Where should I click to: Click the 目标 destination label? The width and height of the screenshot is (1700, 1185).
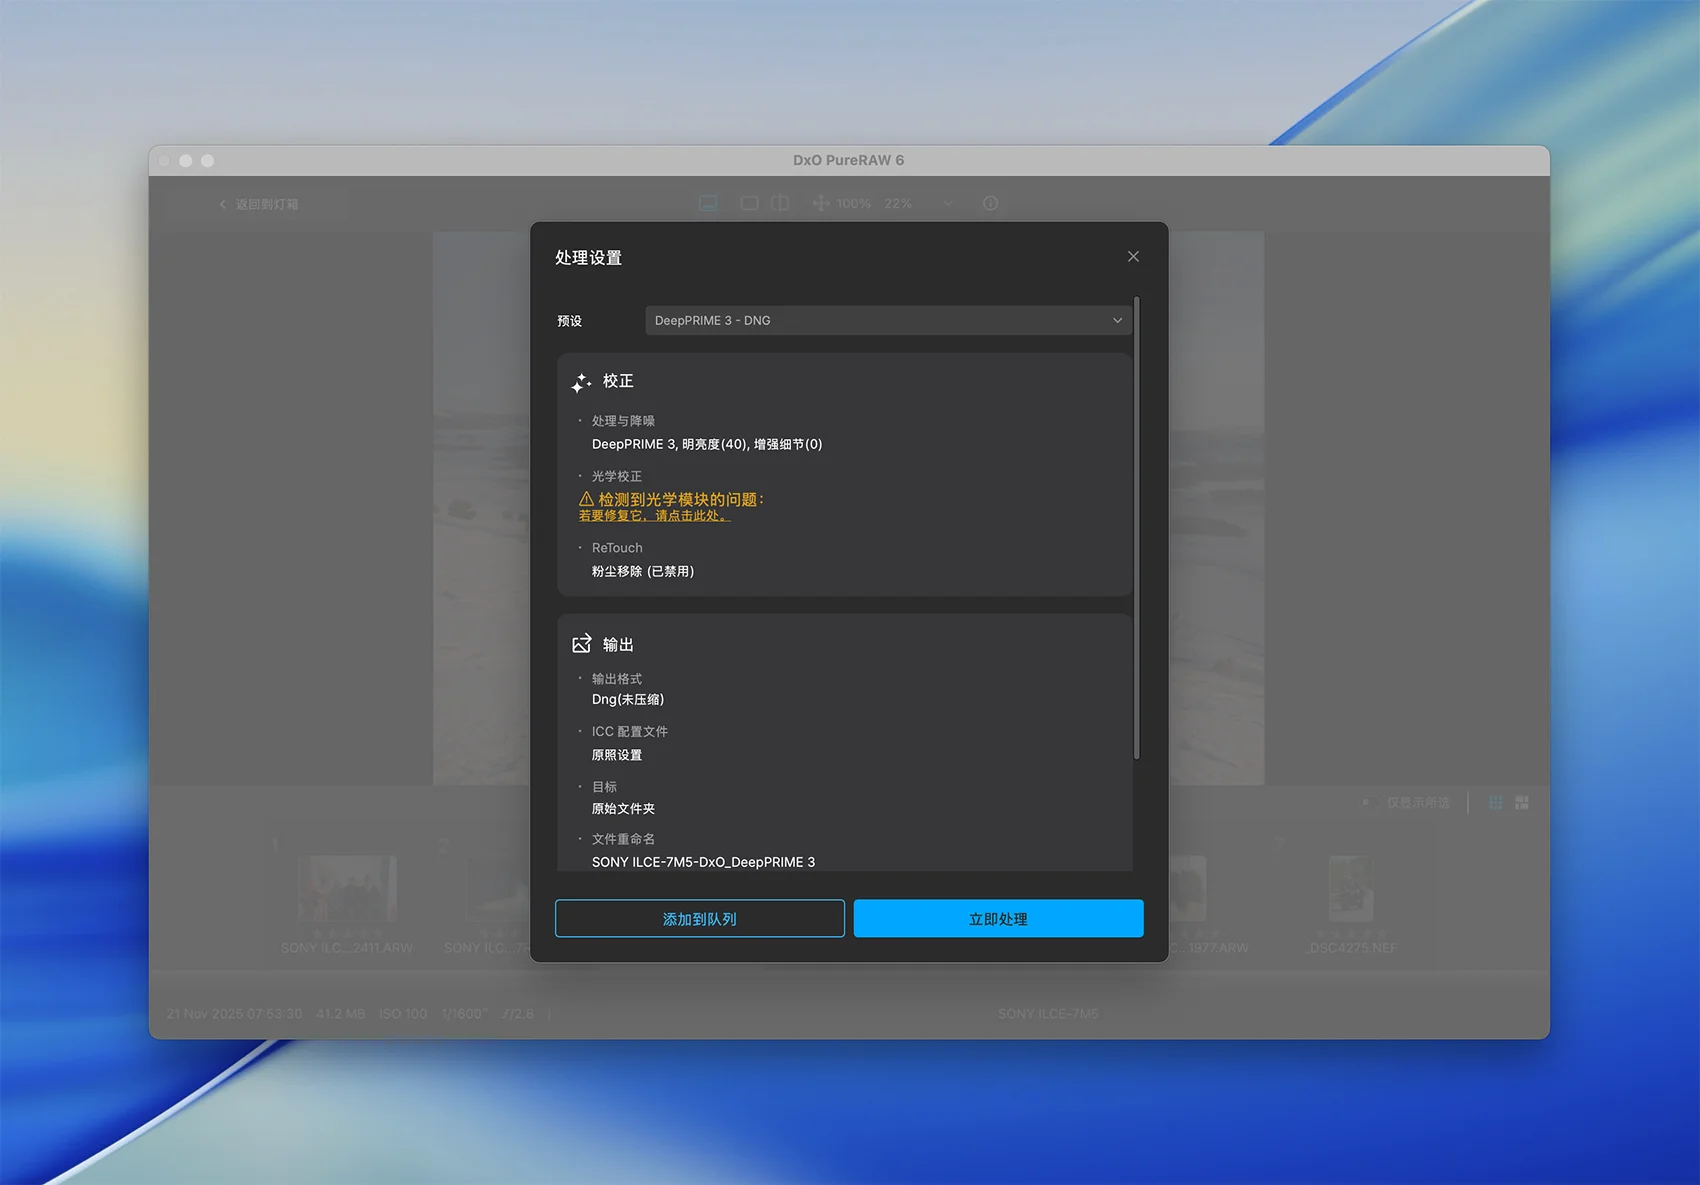pos(604,787)
